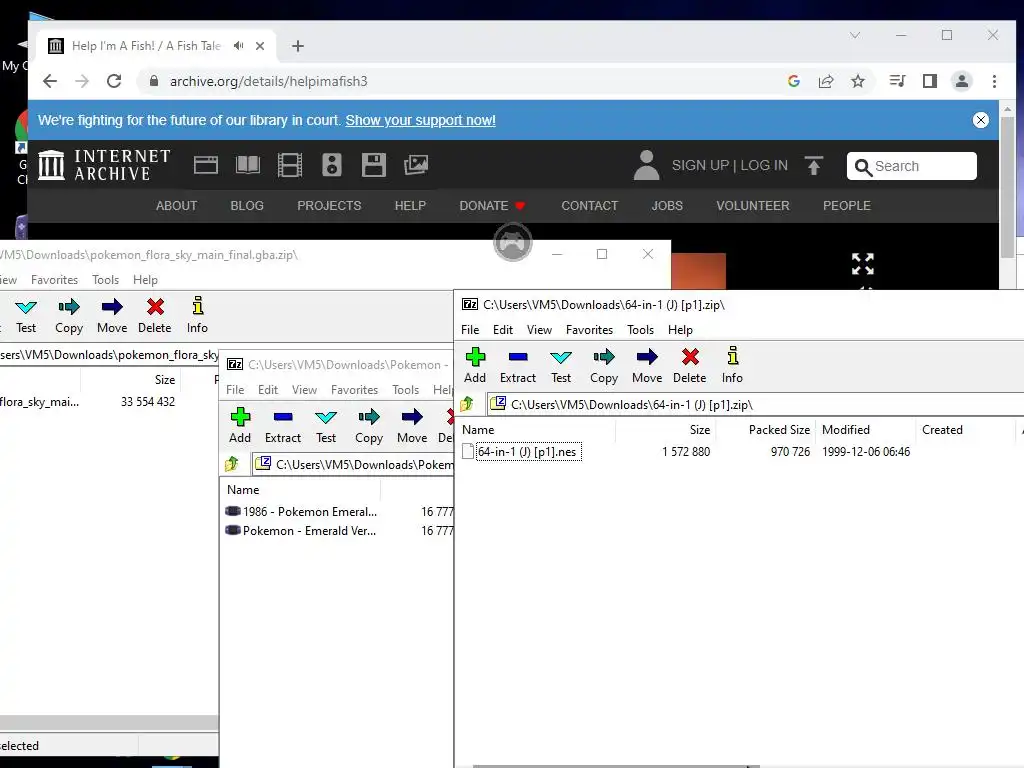Click Copy in the 64-in-1 zip window
1024x768 pixels.
point(604,365)
